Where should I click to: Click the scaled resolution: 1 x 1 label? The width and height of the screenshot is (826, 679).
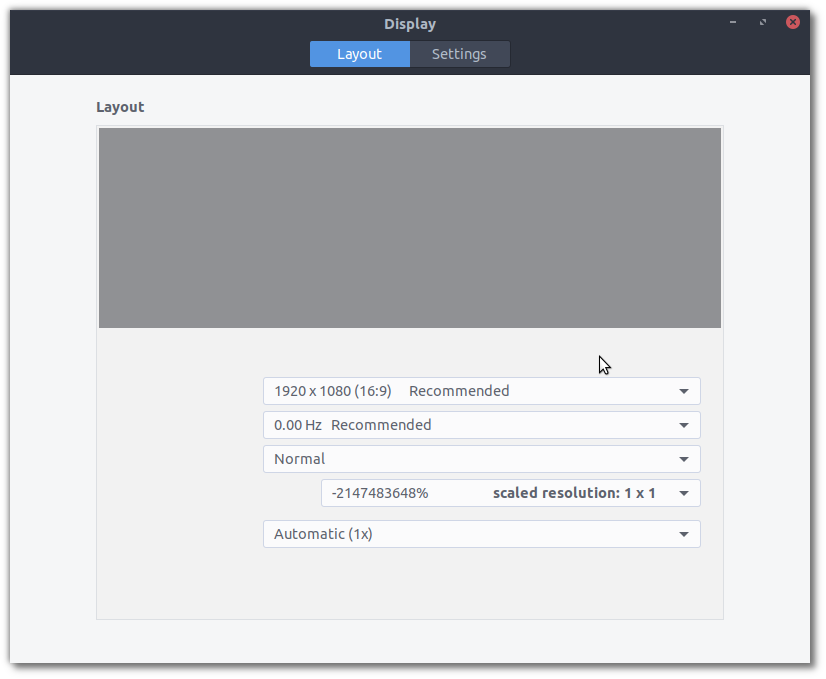(x=575, y=493)
